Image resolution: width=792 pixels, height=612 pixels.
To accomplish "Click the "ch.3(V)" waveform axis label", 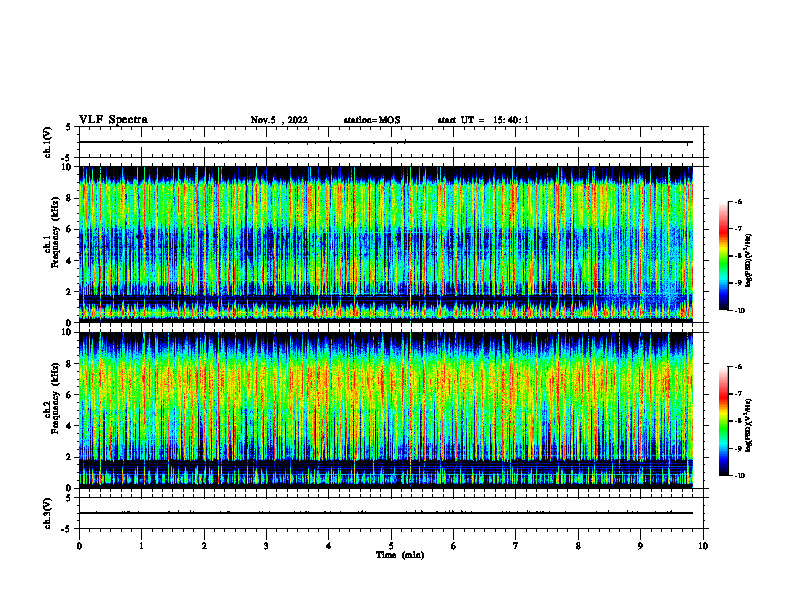I will click(47, 514).
